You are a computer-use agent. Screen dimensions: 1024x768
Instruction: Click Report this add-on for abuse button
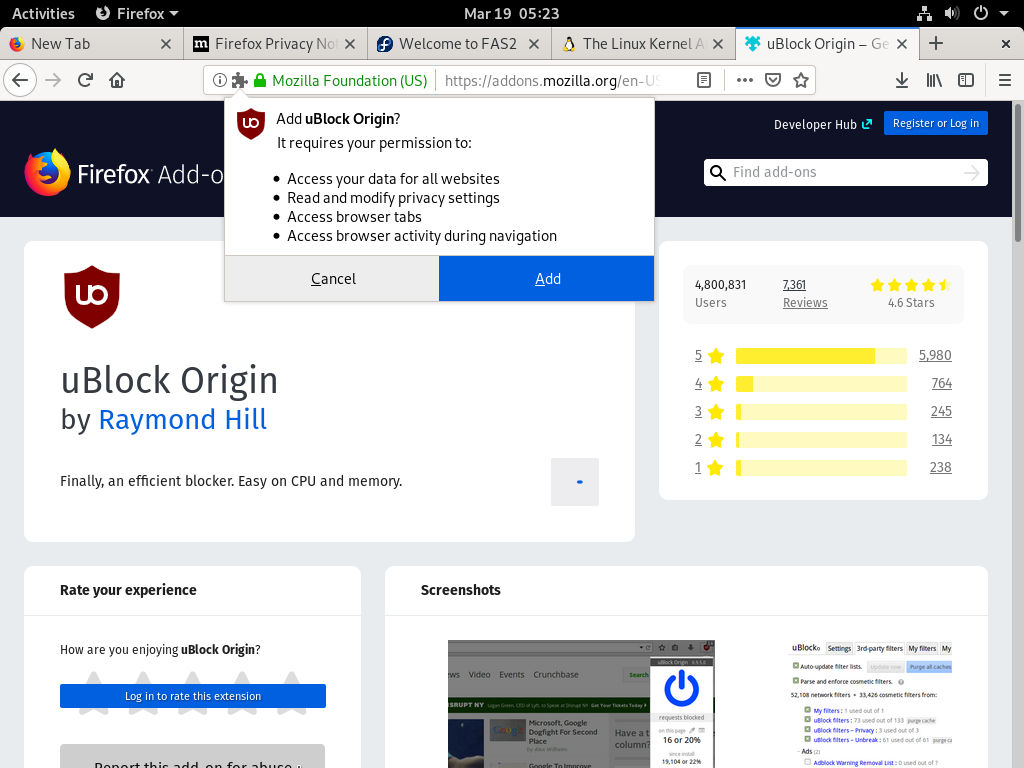193,758
